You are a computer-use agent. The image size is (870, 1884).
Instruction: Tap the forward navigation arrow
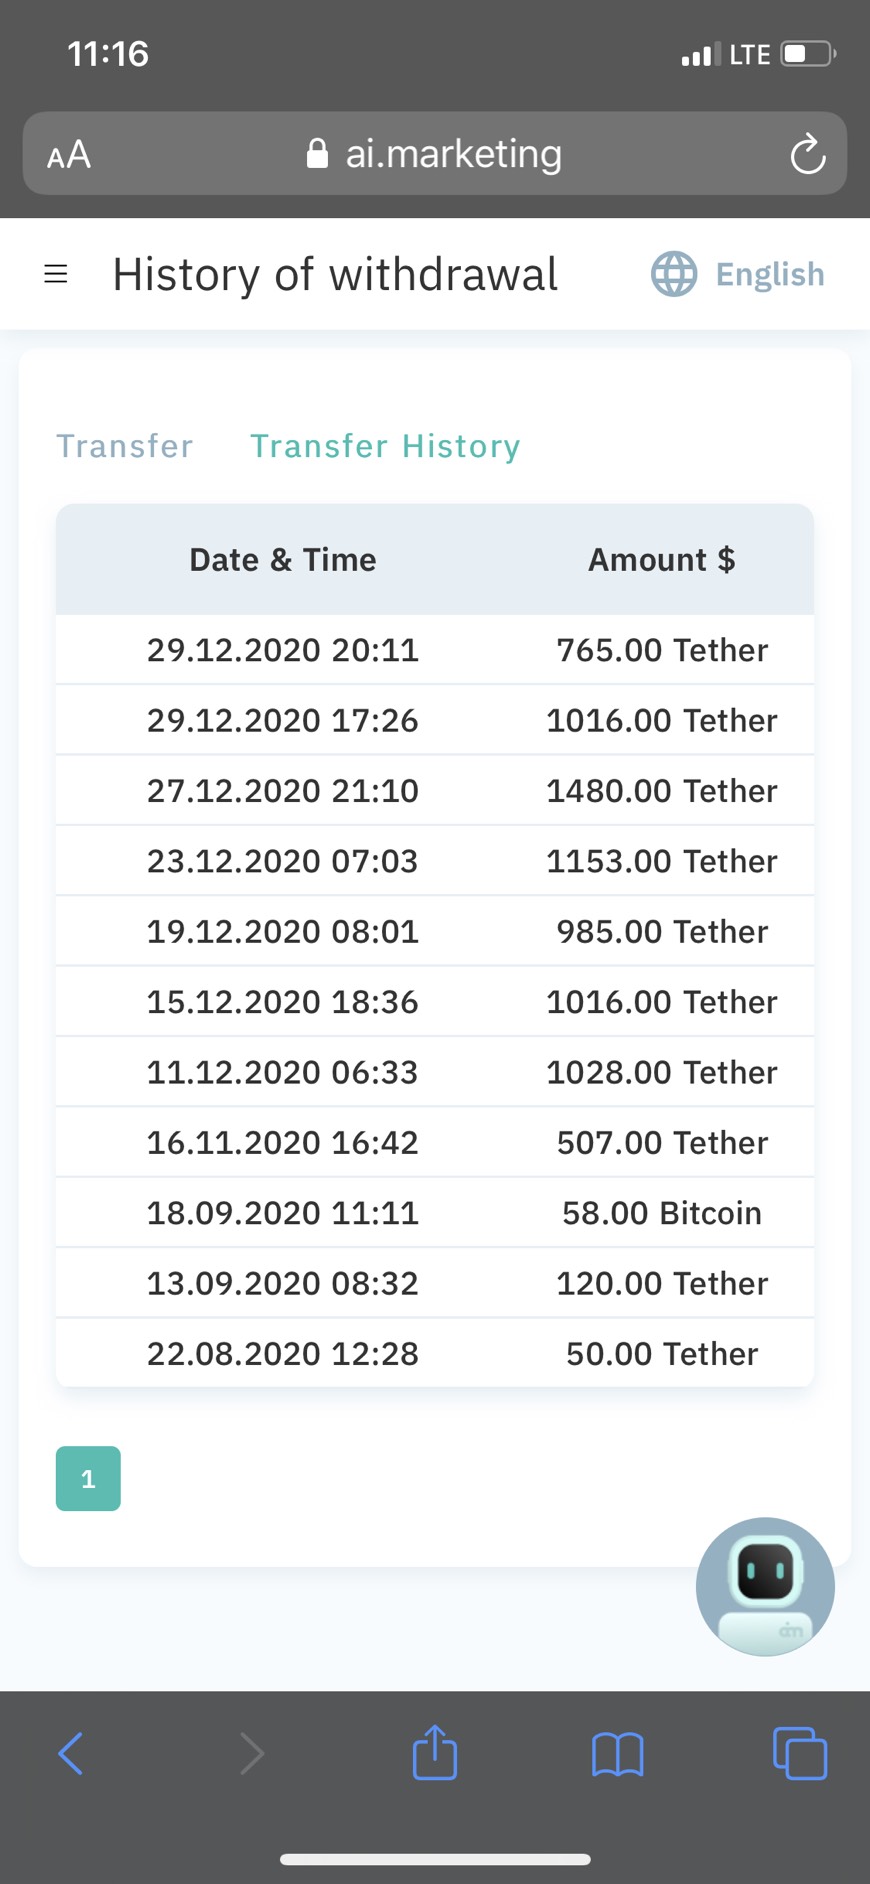click(252, 1753)
